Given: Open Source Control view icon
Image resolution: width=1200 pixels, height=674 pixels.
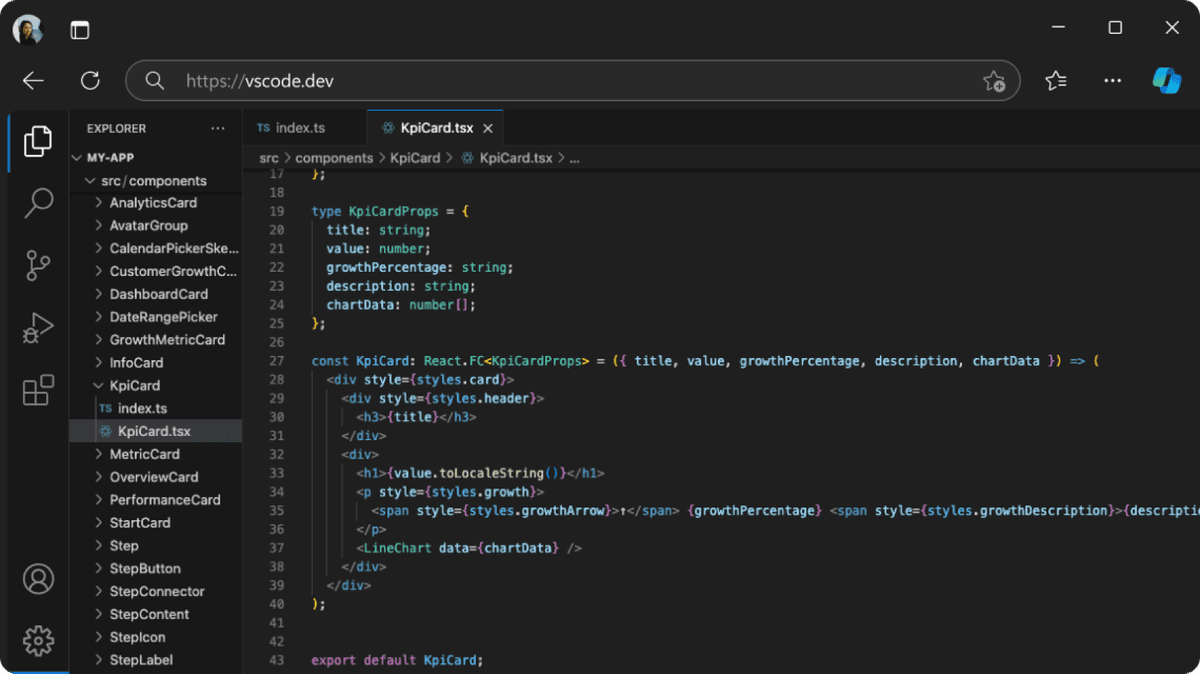Looking at the screenshot, I should (x=38, y=265).
